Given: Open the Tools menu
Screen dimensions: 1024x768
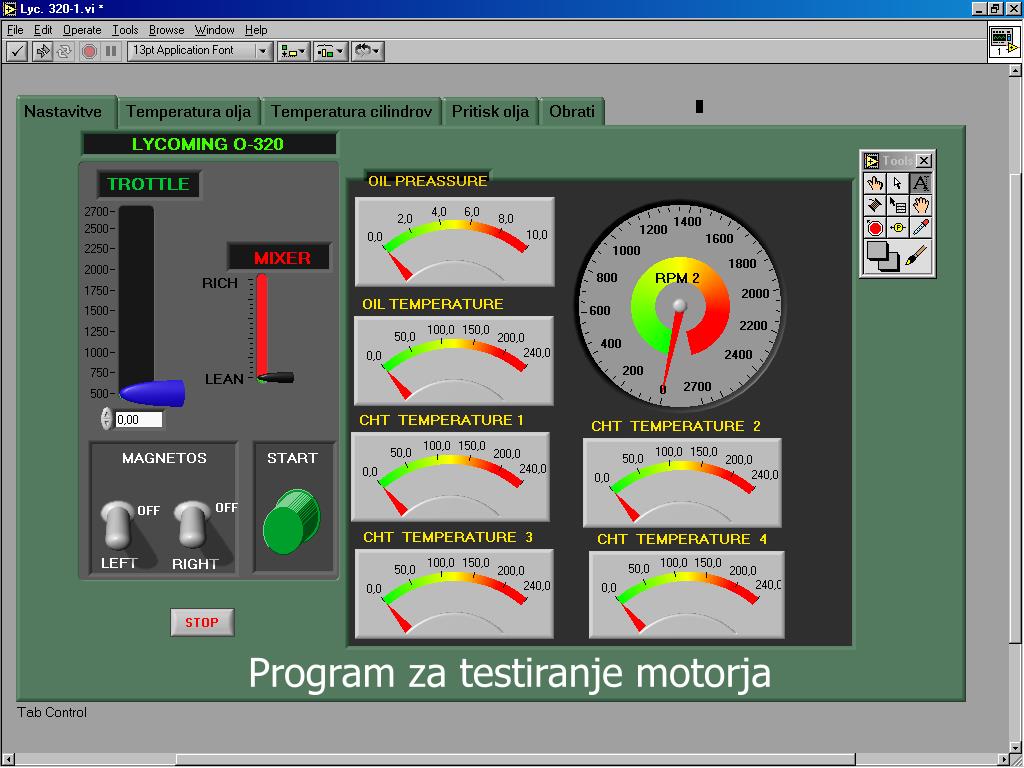Looking at the screenshot, I should [x=125, y=30].
